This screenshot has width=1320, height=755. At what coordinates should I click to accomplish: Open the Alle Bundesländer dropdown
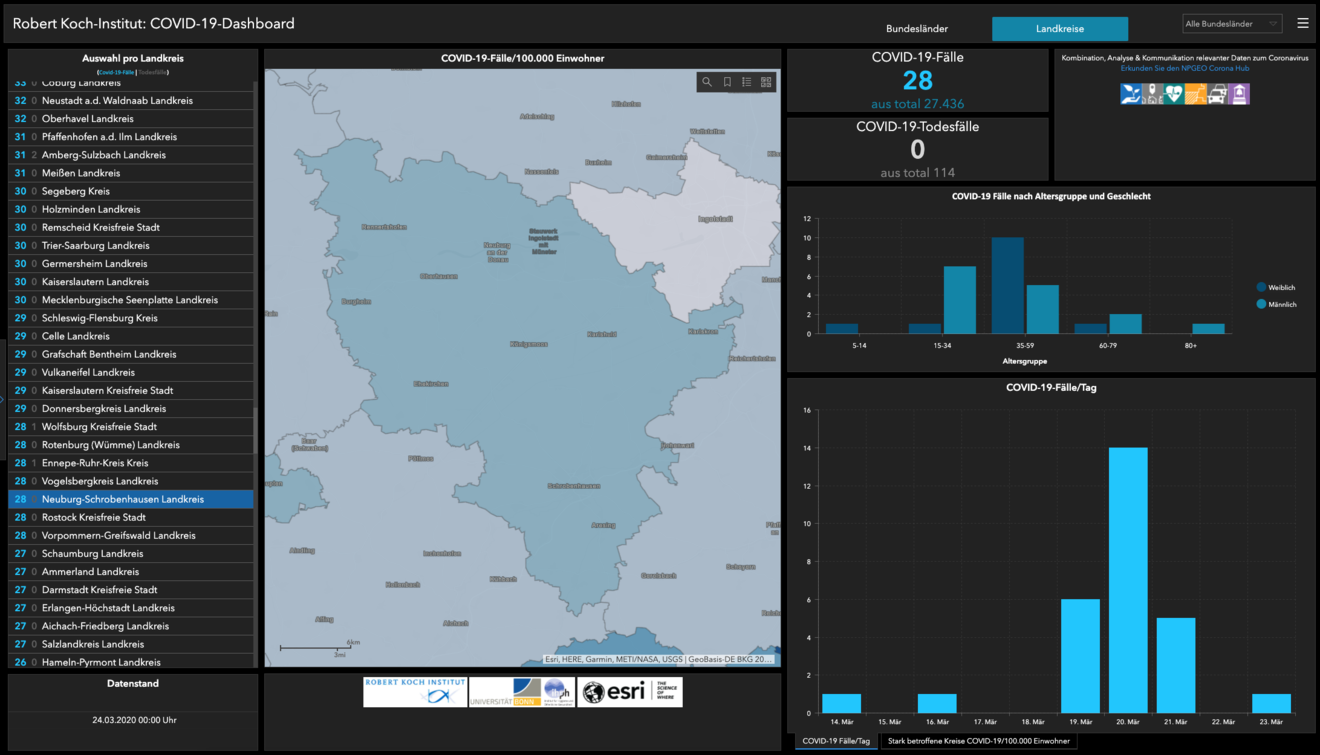tap(1232, 24)
